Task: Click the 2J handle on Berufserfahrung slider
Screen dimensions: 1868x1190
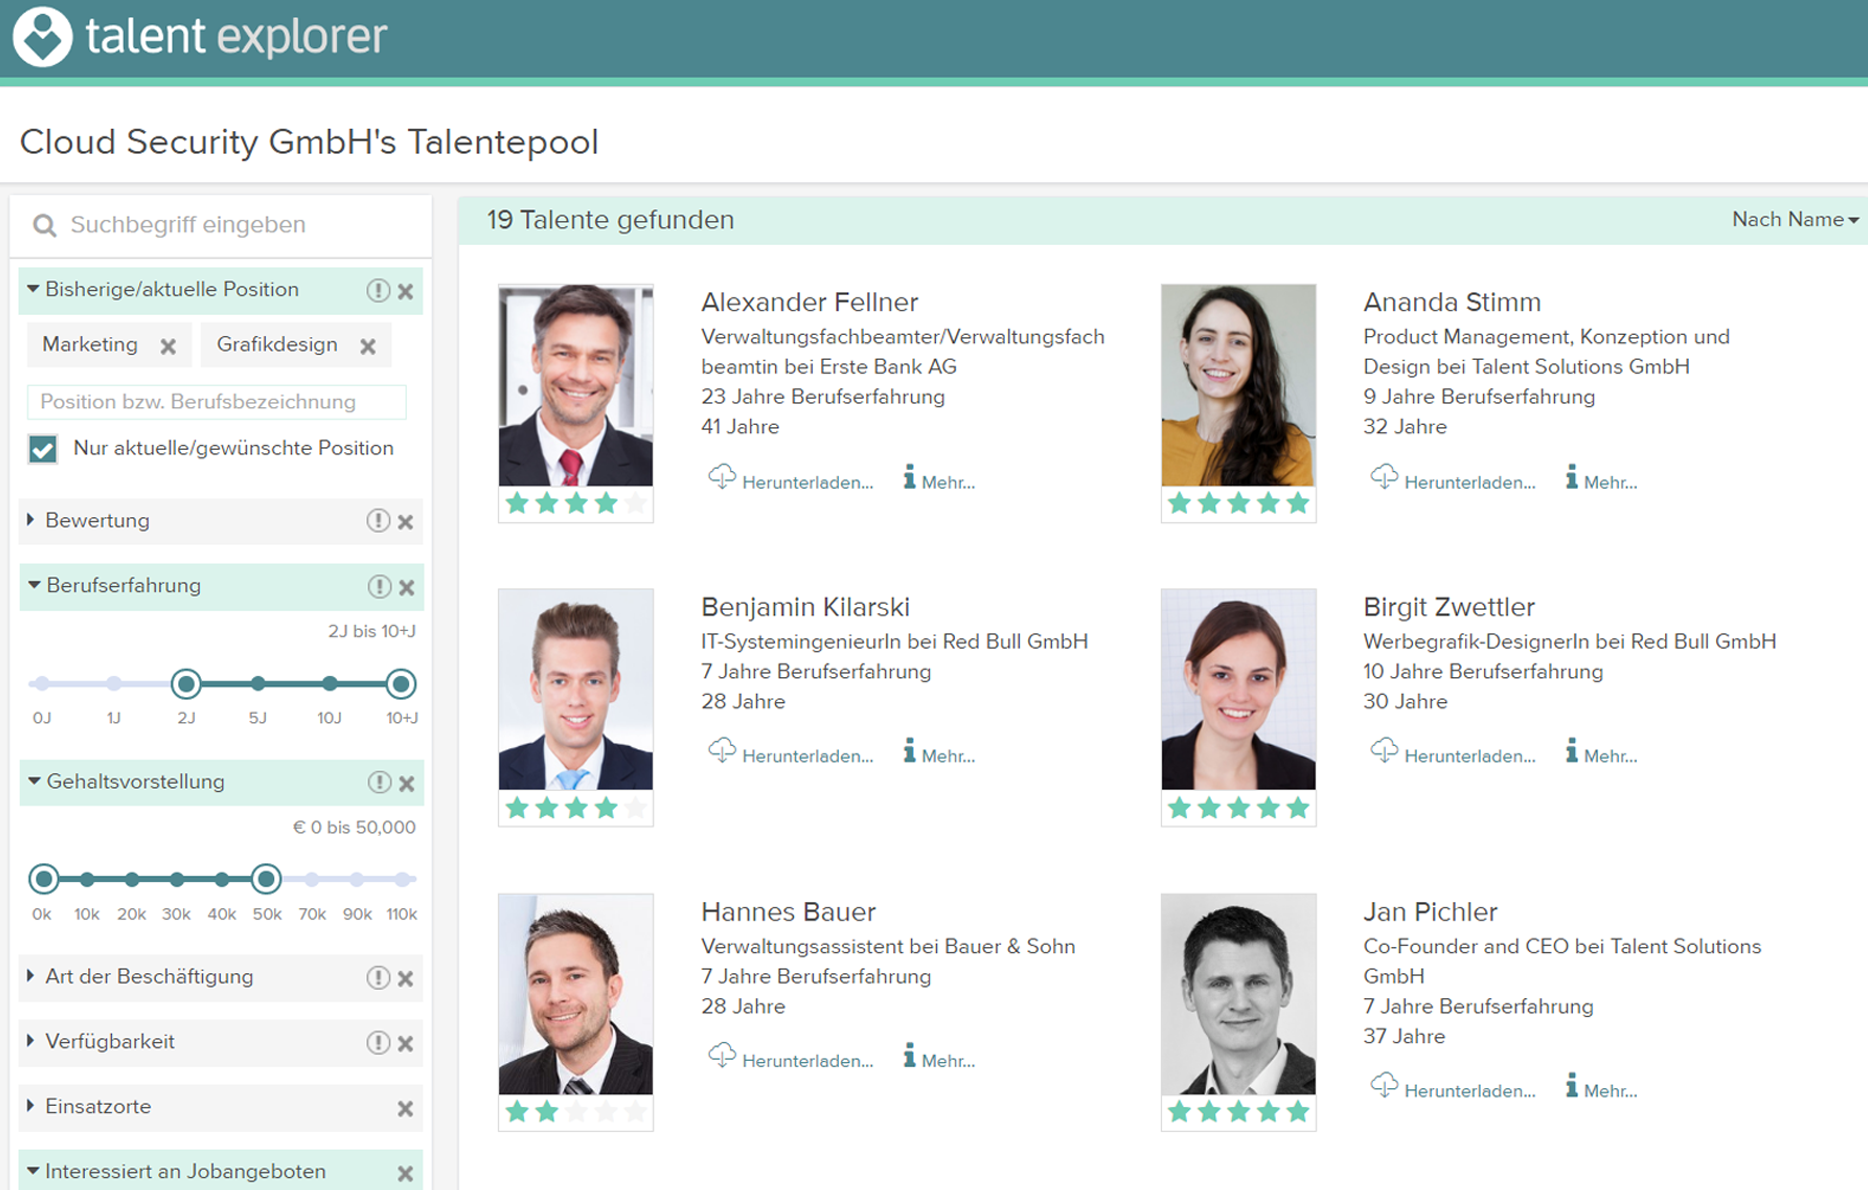Action: (186, 684)
